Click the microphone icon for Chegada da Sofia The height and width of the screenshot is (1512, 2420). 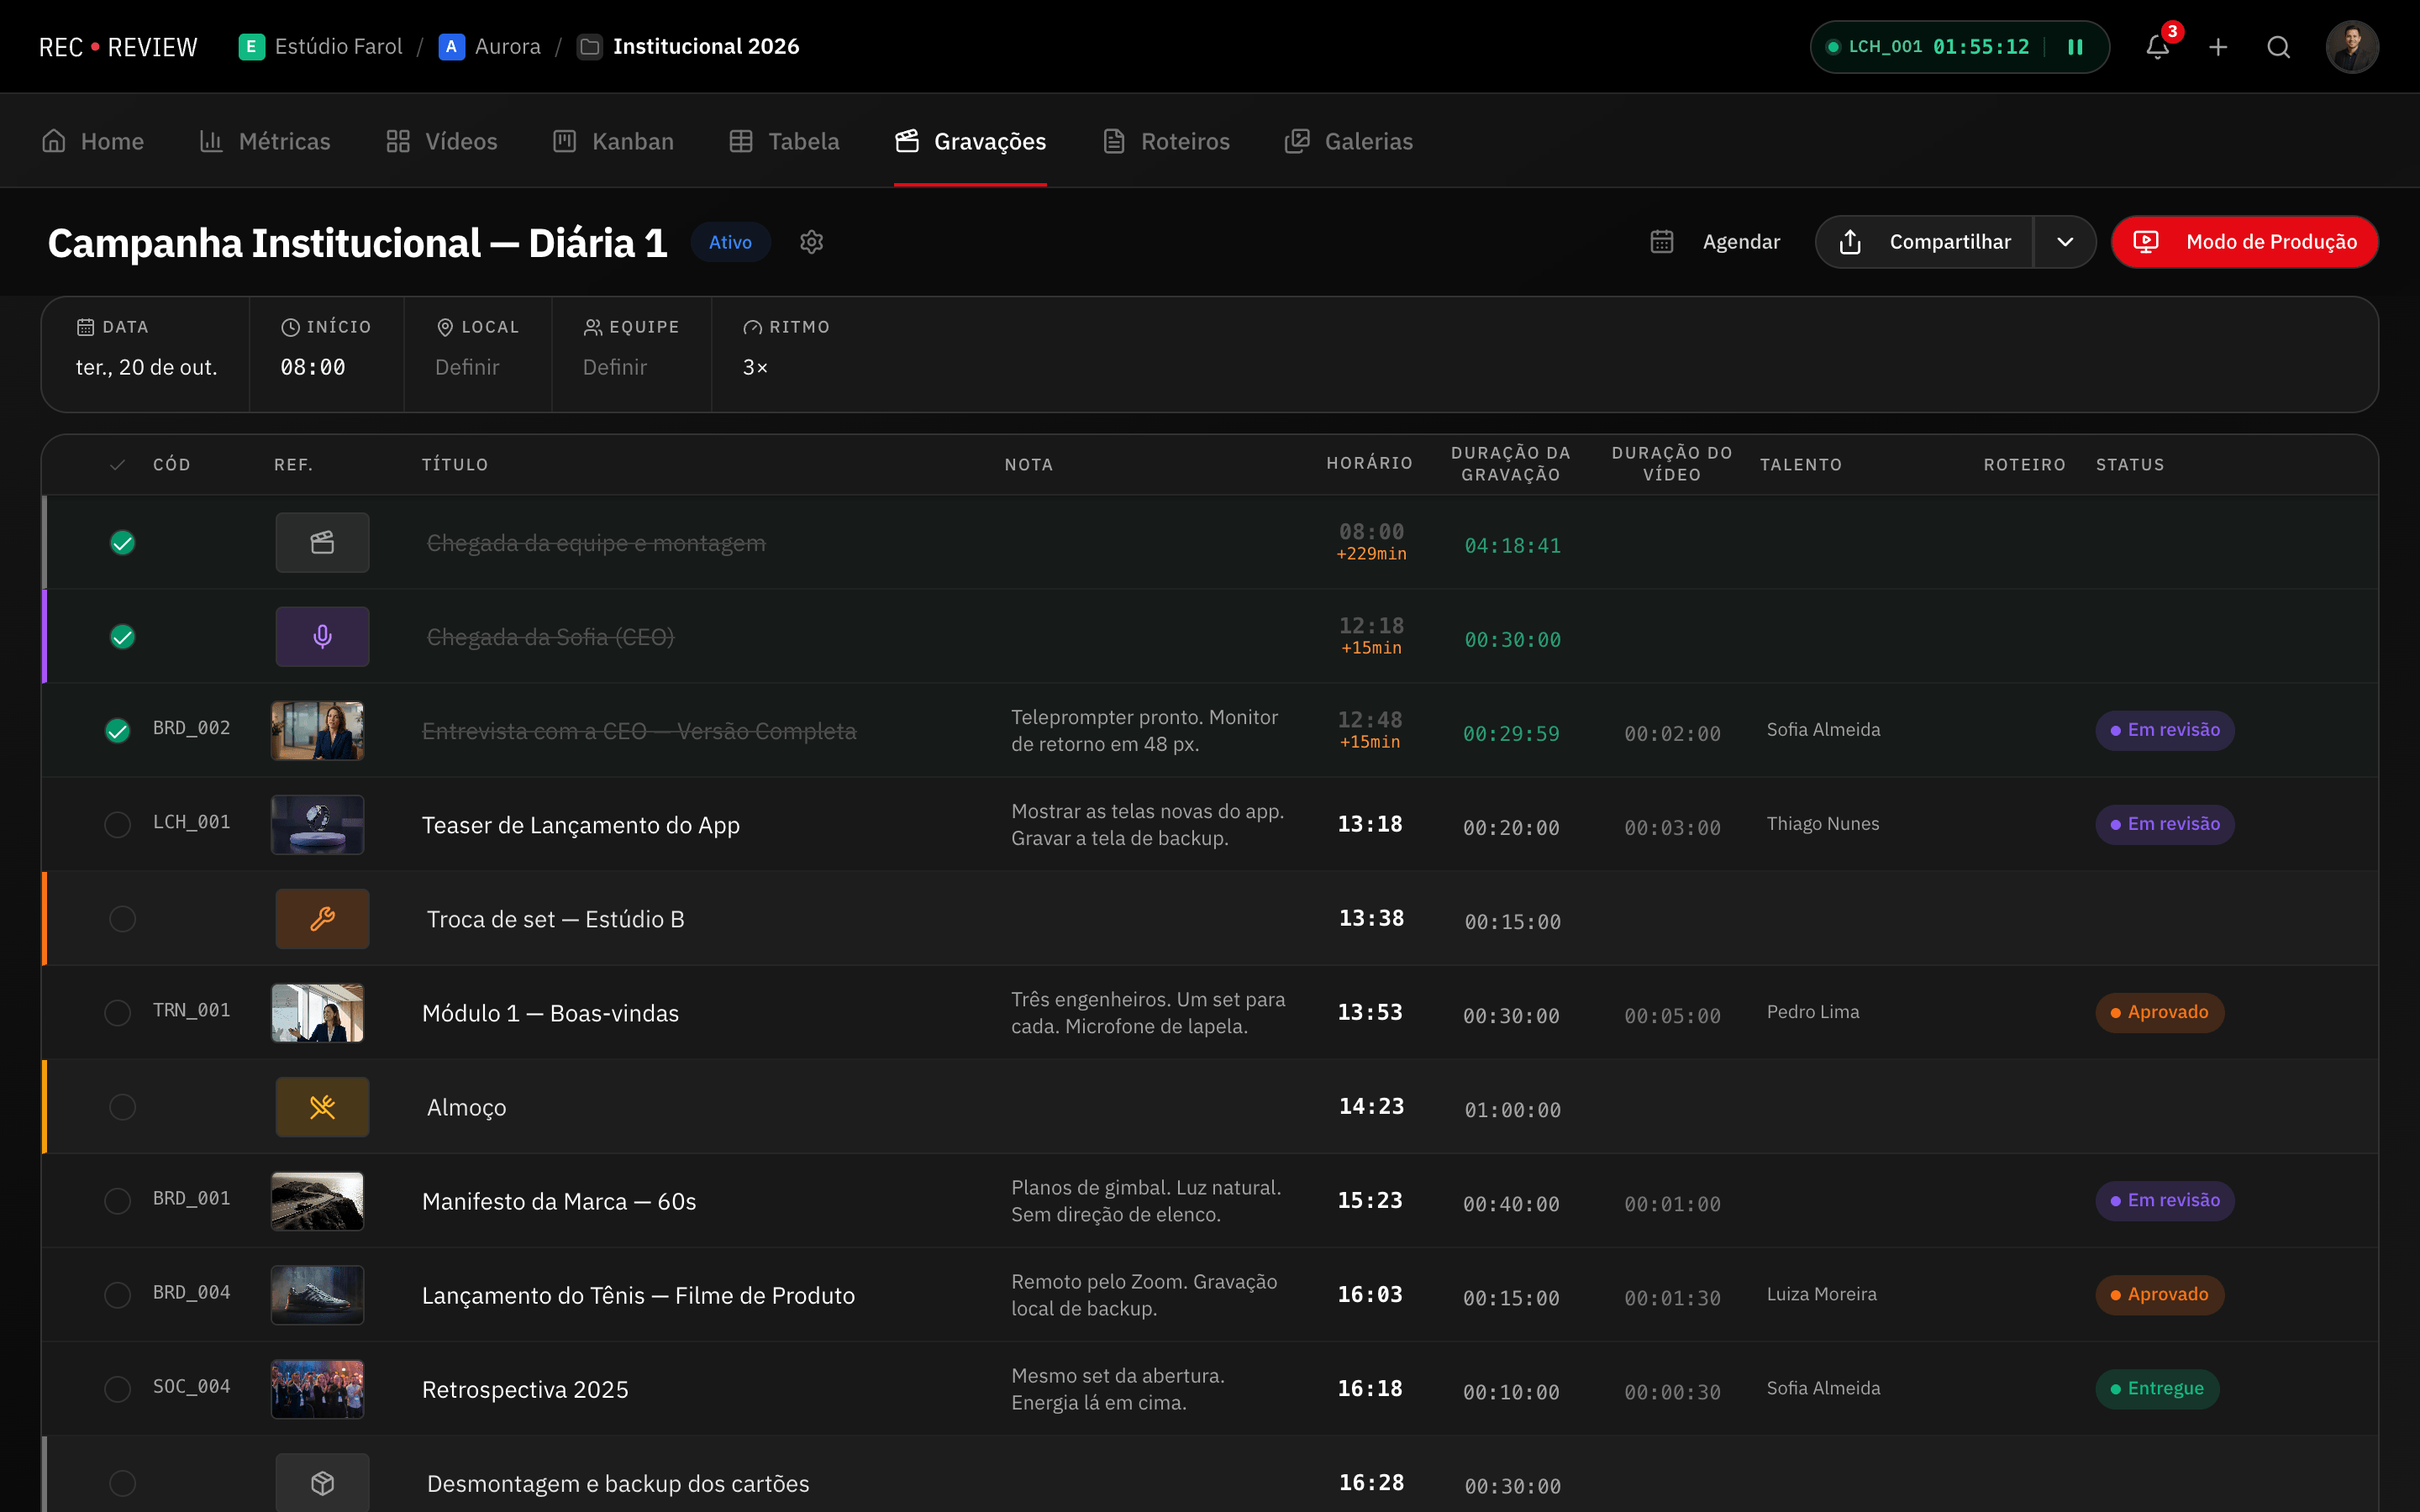coord(322,637)
